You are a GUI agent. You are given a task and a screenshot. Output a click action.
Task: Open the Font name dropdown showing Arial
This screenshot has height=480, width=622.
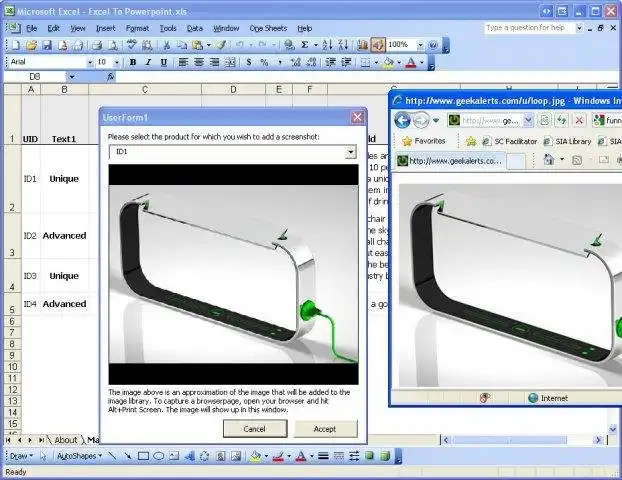click(90, 62)
